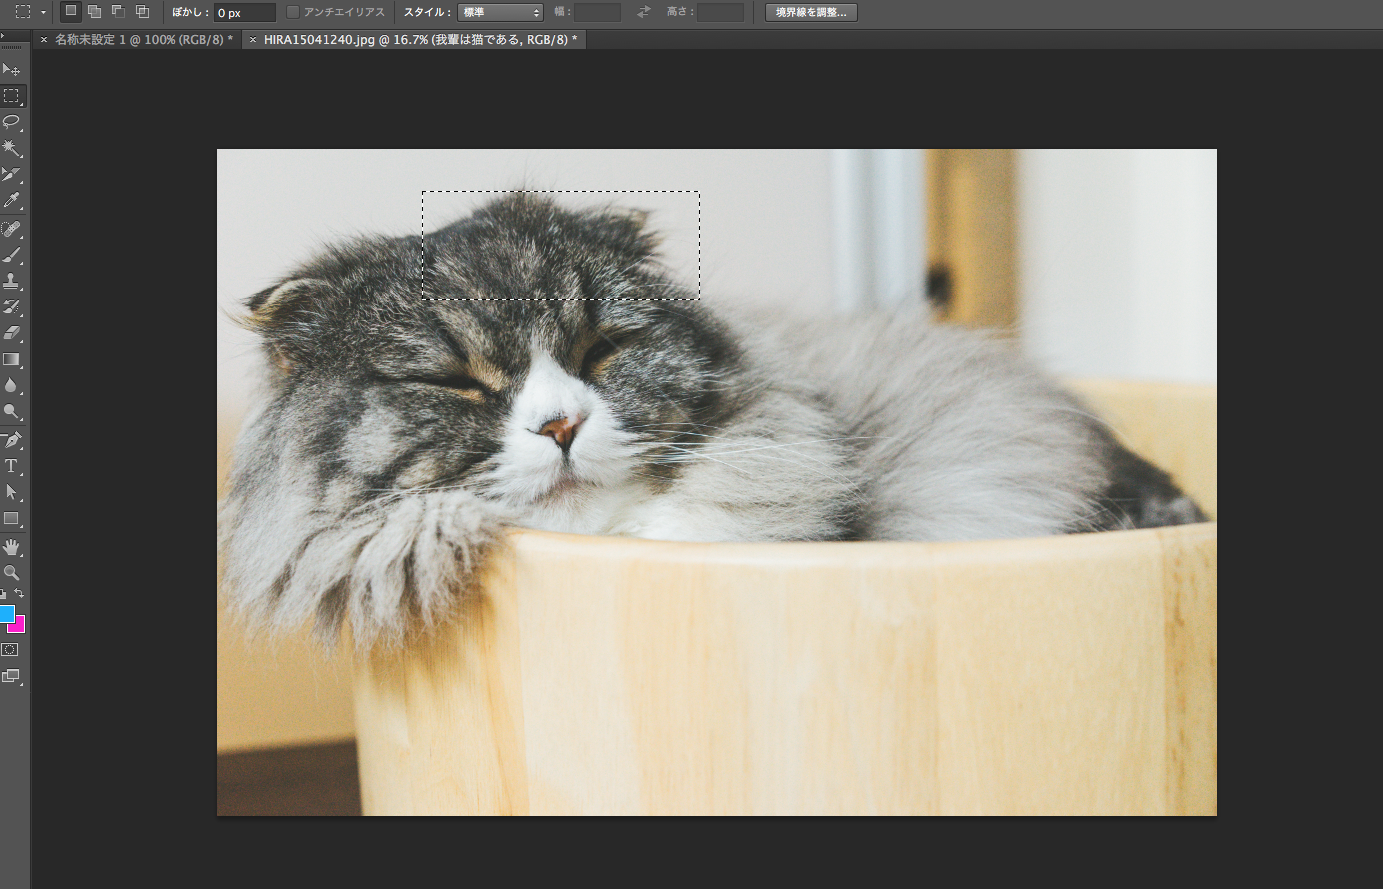This screenshot has width=1383, height=889.
Task: Click the 境界線を調整... button
Action: (810, 13)
